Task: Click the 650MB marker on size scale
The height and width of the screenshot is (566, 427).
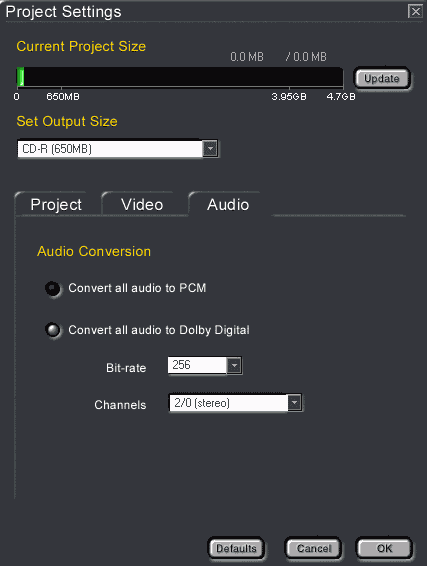Action: click(63, 97)
